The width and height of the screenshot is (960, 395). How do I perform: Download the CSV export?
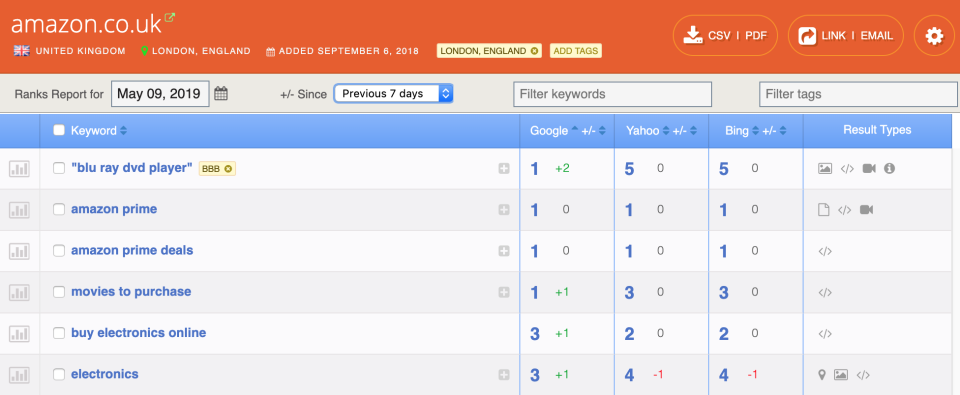click(719, 36)
